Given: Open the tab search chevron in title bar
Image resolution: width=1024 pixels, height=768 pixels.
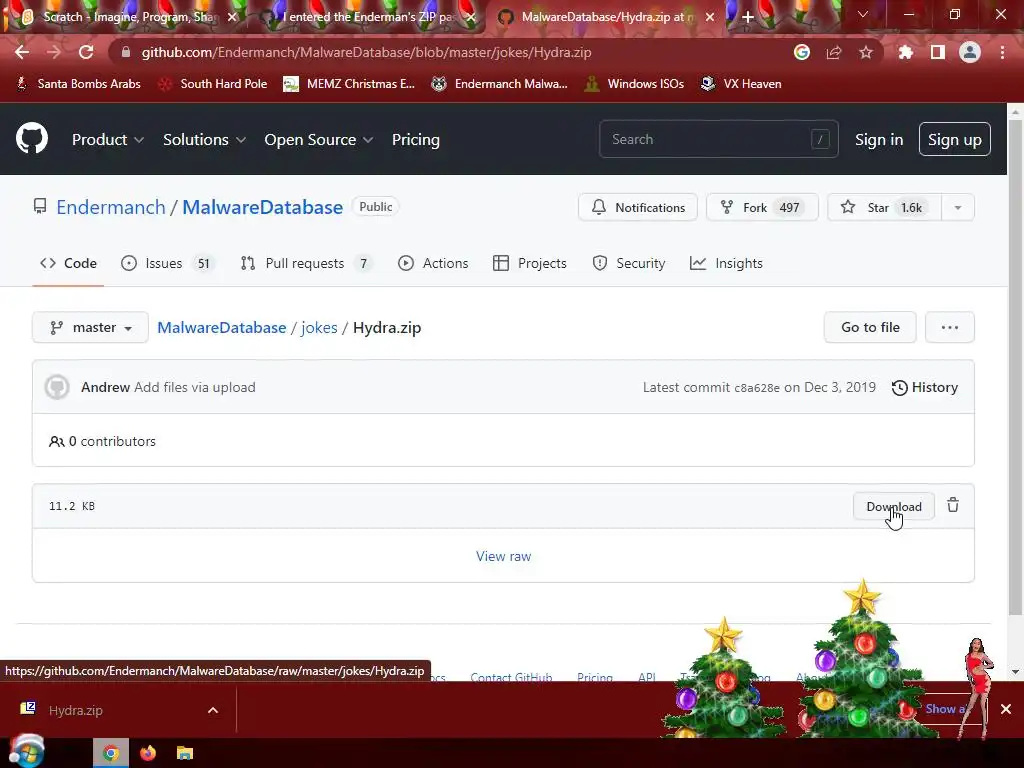Looking at the screenshot, I should coord(863,14).
